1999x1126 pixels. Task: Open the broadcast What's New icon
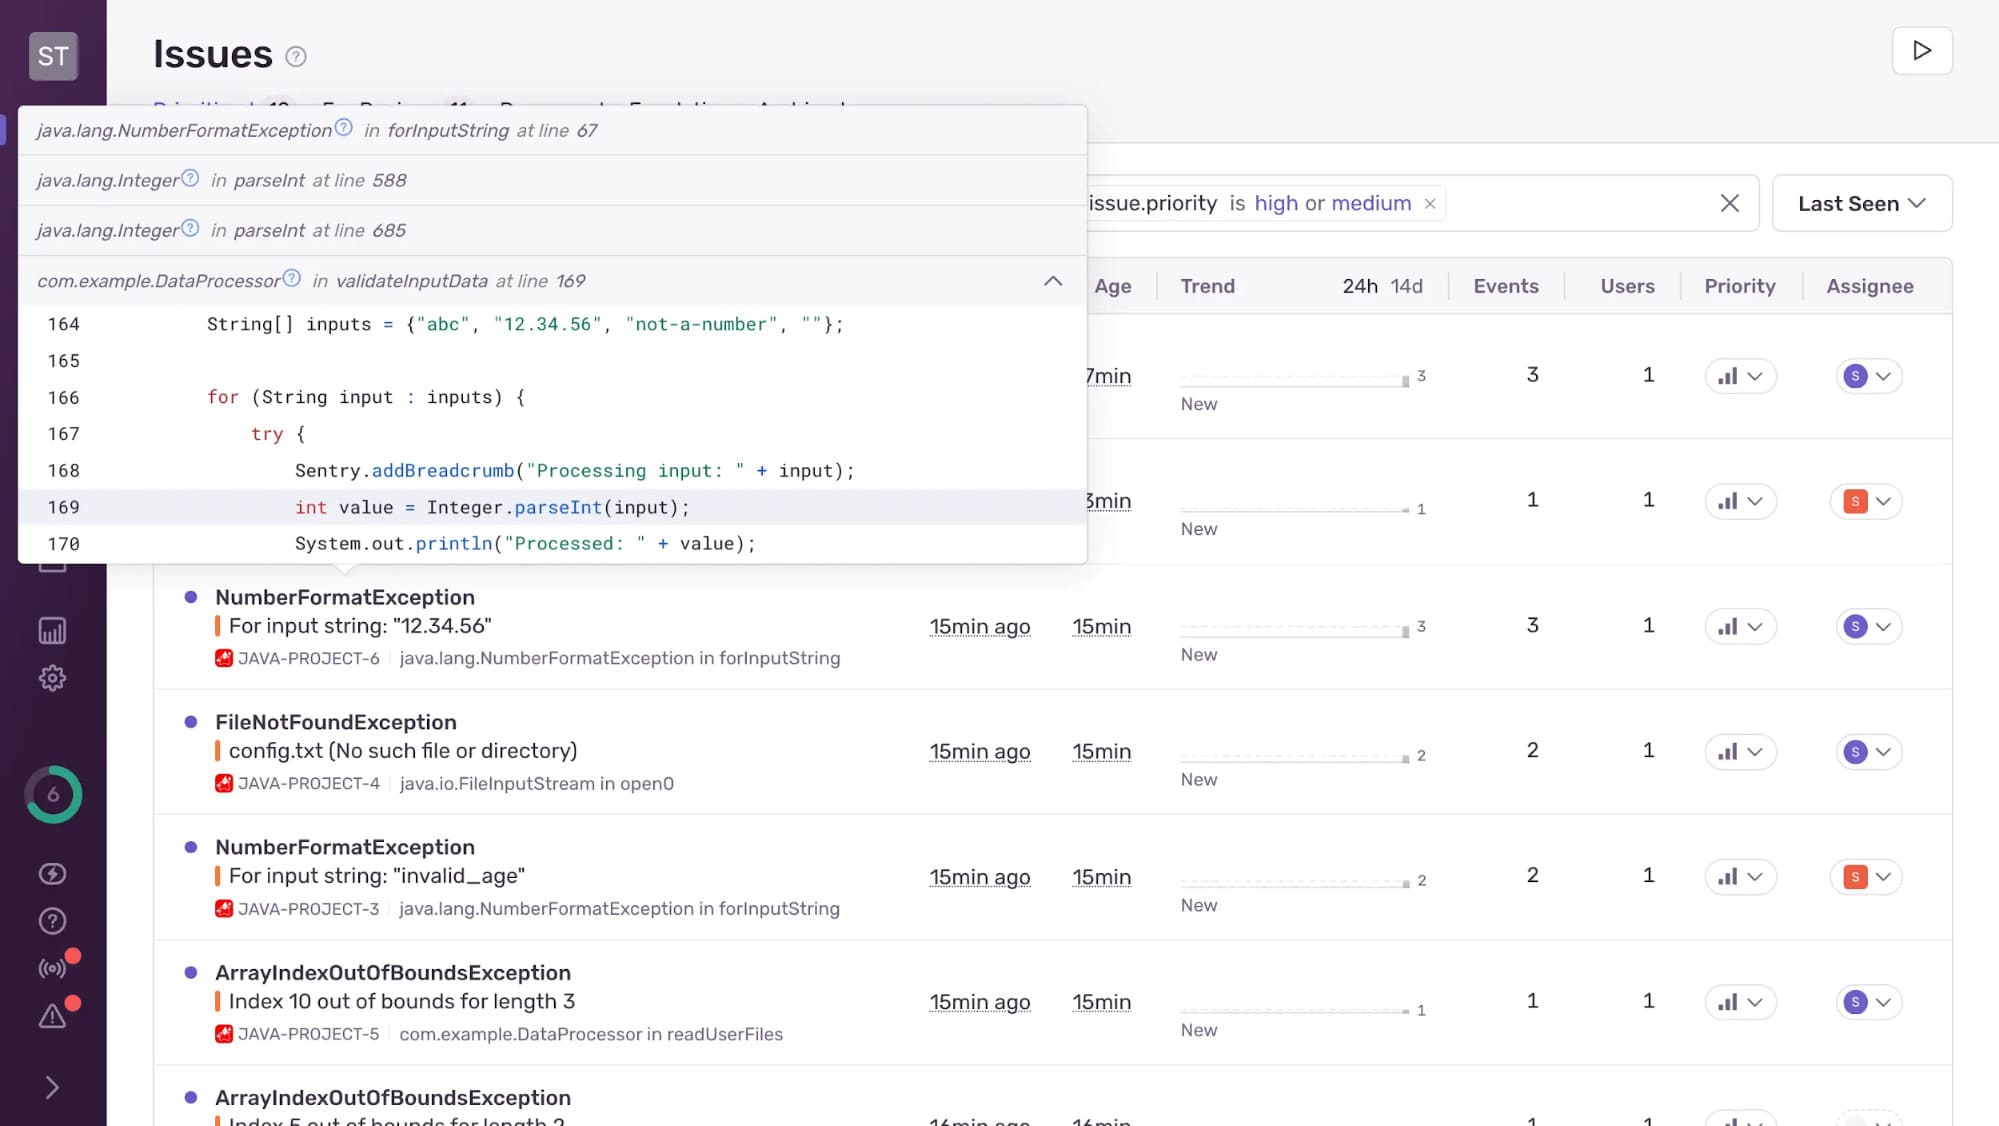pos(52,968)
